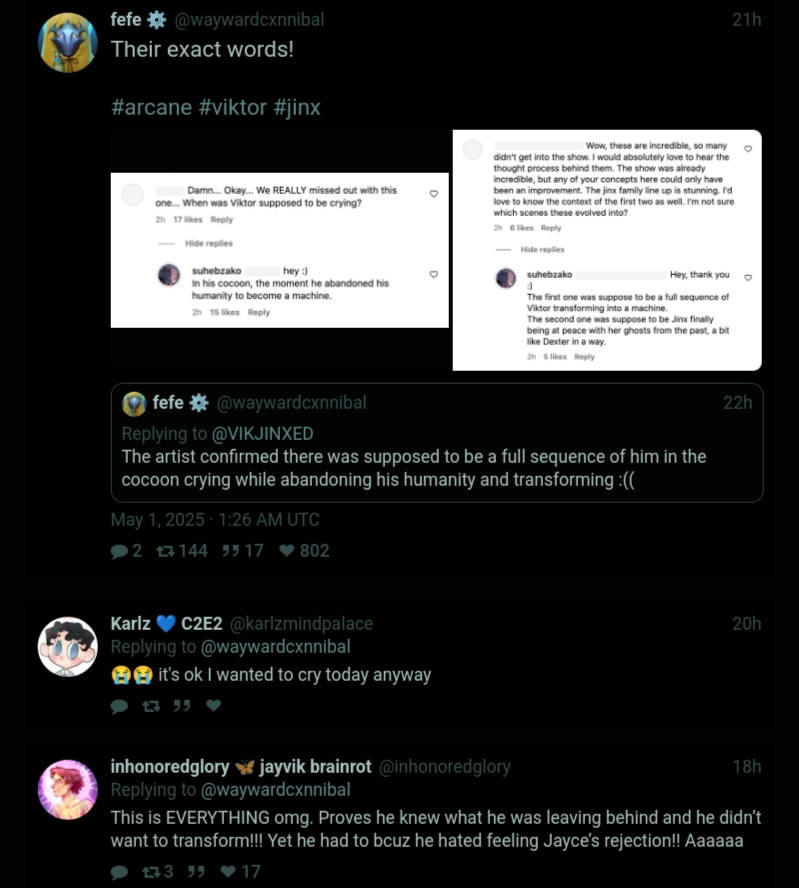Open Karlz's profile avatar
799x888 pixels.
click(x=67, y=647)
